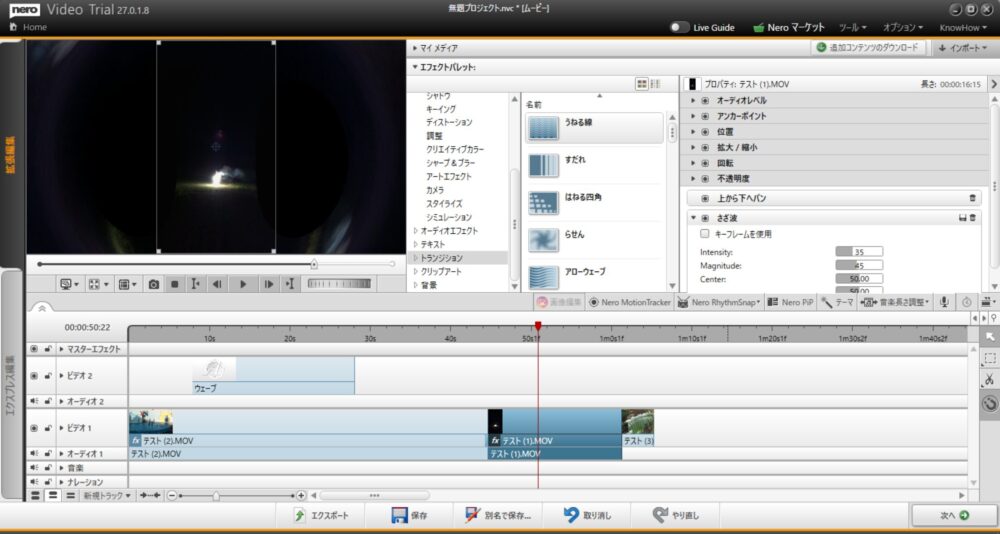Viewport: 1000px width, 534px height.
Task: Click the stopwatch duration icon
Action: (x=966, y=302)
